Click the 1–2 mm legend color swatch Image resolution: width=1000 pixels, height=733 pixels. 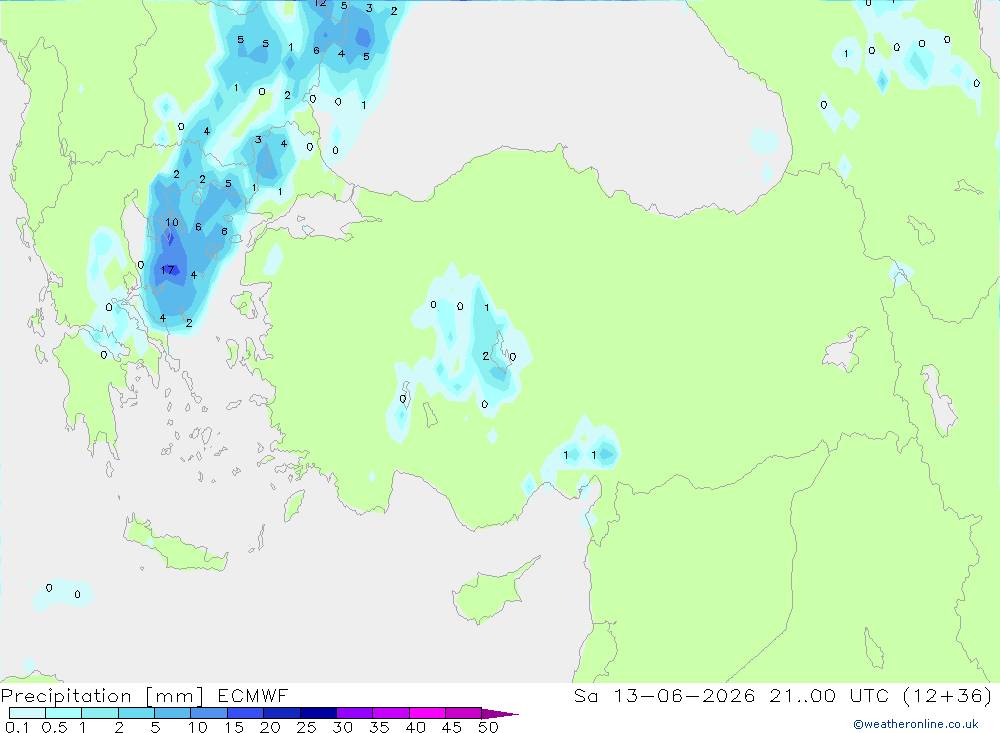pos(99,713)
